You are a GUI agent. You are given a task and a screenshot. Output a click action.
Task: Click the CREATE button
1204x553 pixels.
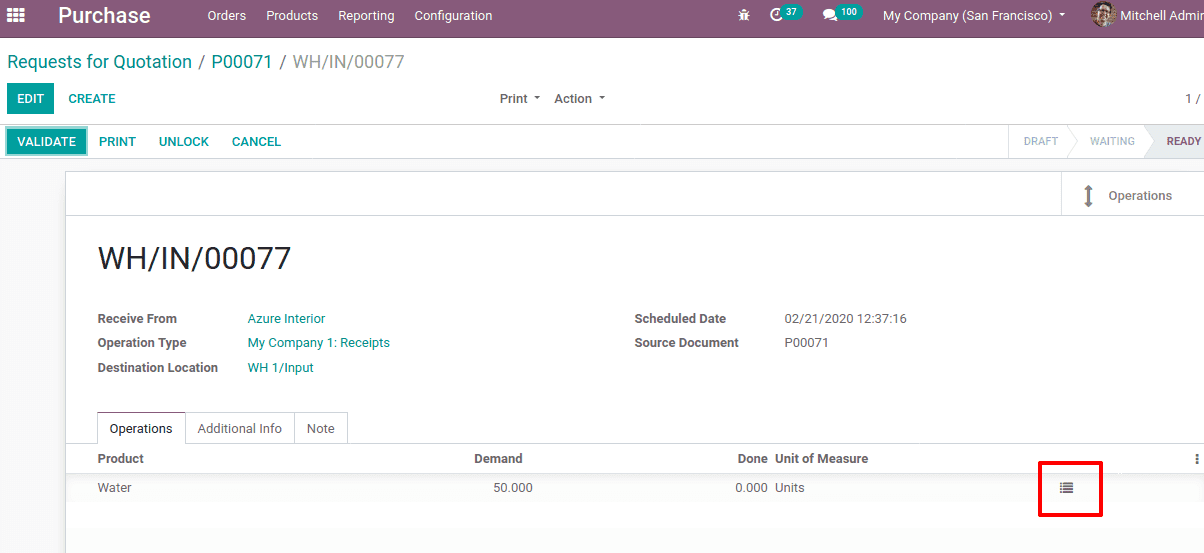(x=92, y=99)
